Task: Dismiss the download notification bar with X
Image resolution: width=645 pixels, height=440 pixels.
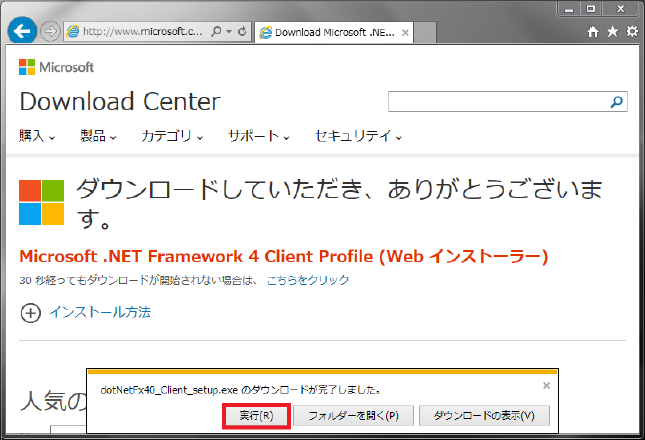Action: pos(546,385)
